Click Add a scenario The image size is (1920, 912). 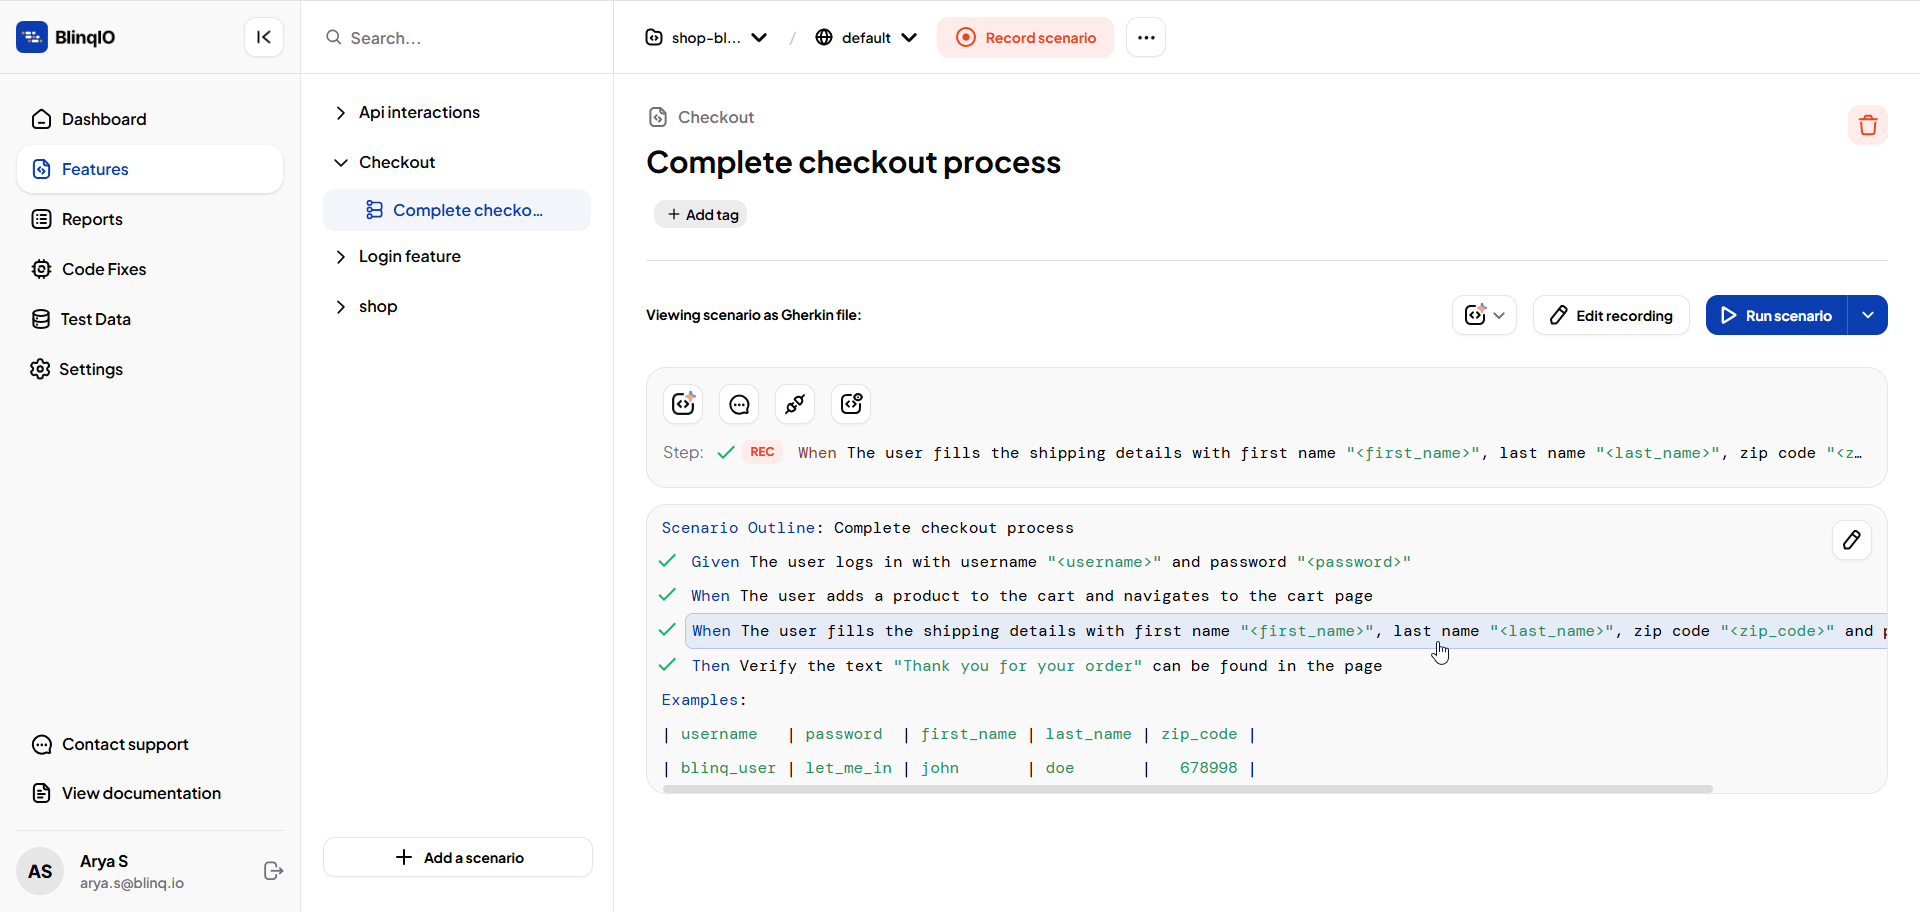[458, 857]
